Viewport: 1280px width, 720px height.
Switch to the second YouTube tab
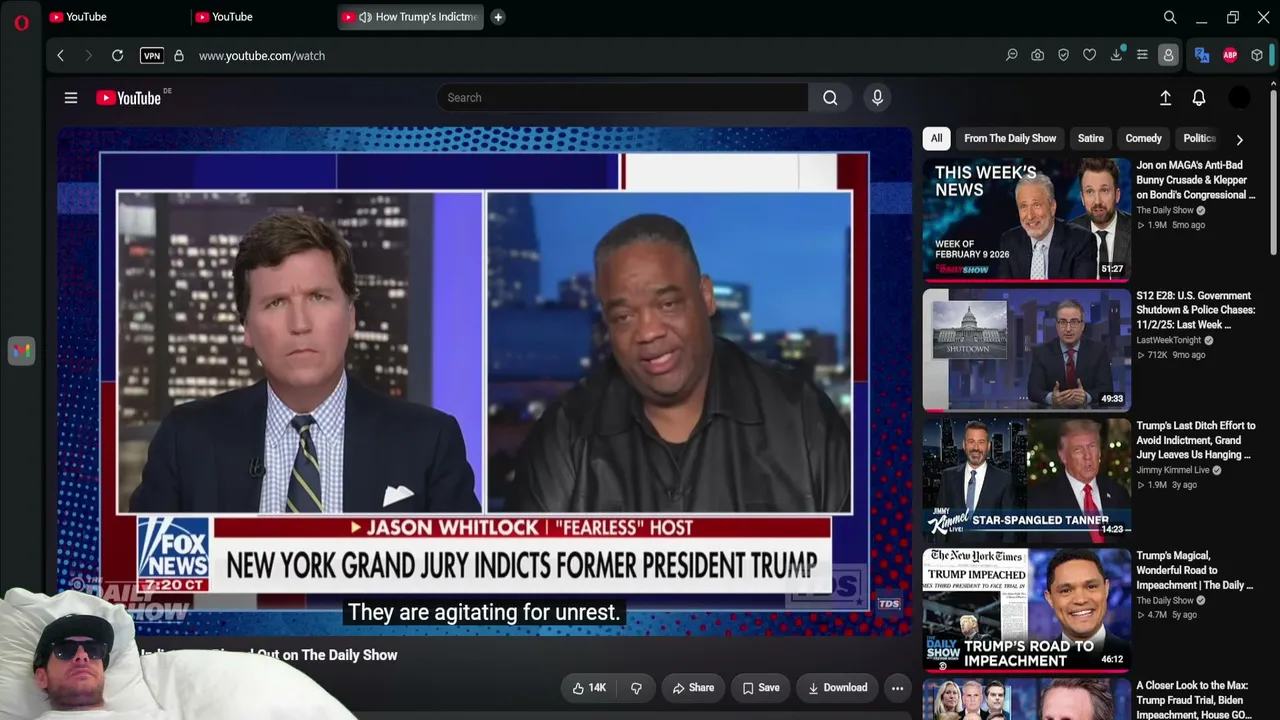(260, 17)
